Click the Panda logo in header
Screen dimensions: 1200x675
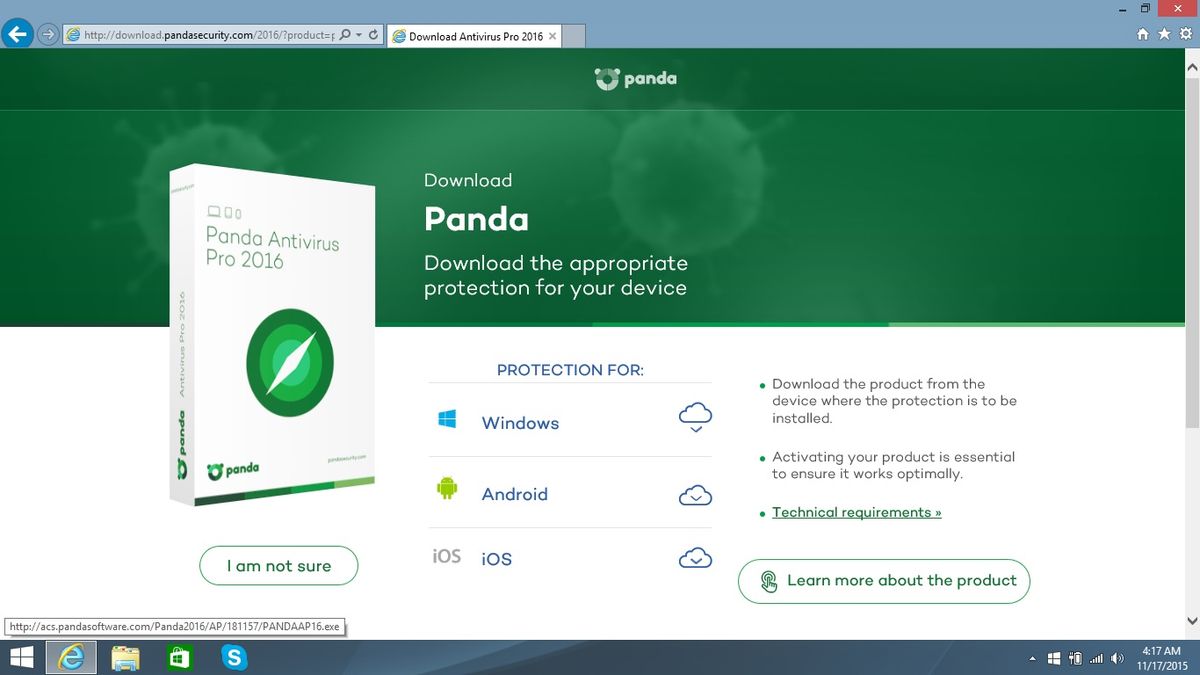coord(636,79)
